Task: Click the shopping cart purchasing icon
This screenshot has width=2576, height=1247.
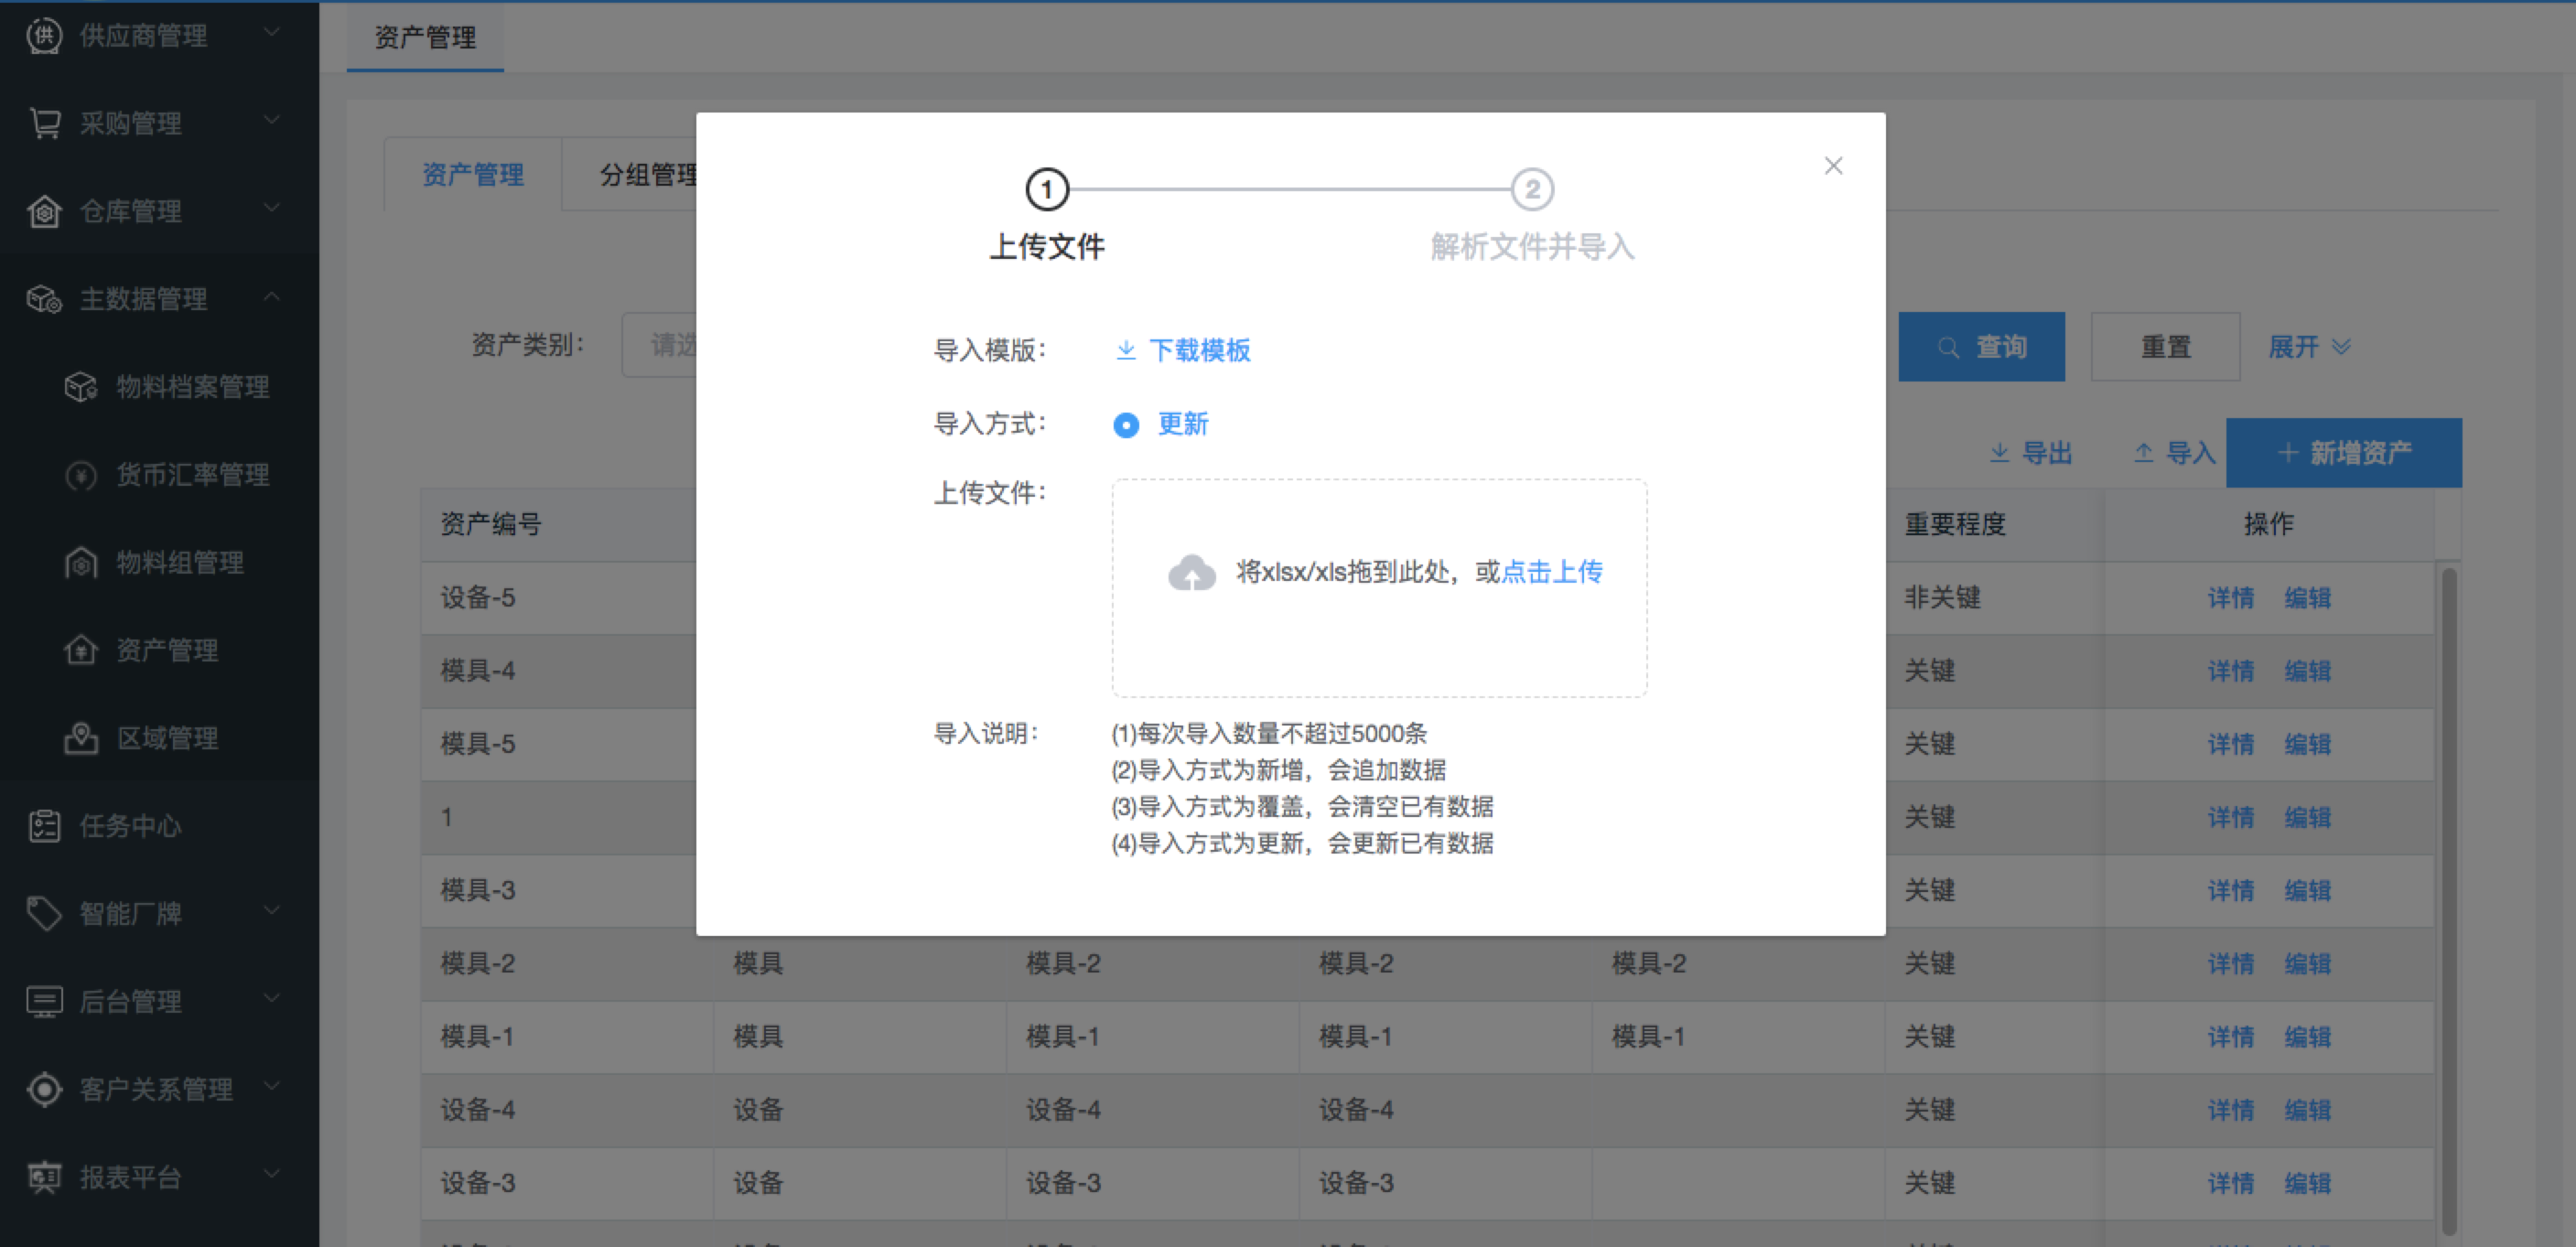Action: click(44, 123)
